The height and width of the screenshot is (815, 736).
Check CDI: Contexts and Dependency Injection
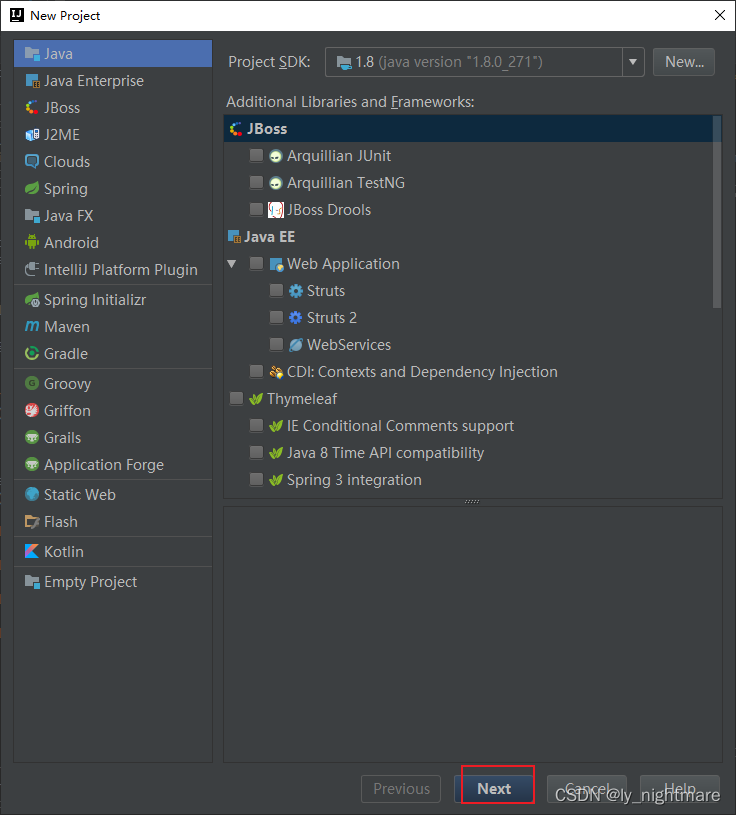(256, 372)
